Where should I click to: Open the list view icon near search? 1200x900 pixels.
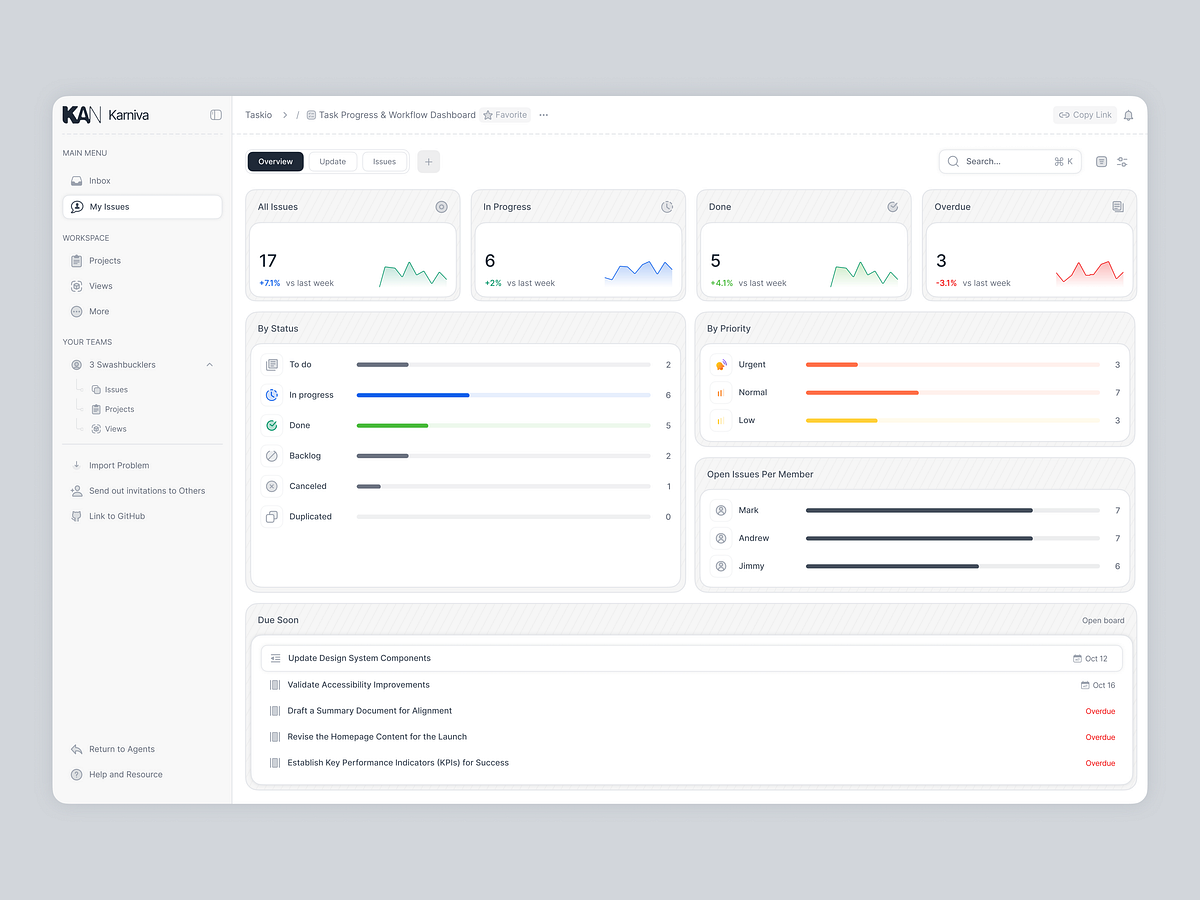[x=1101, y=162]
